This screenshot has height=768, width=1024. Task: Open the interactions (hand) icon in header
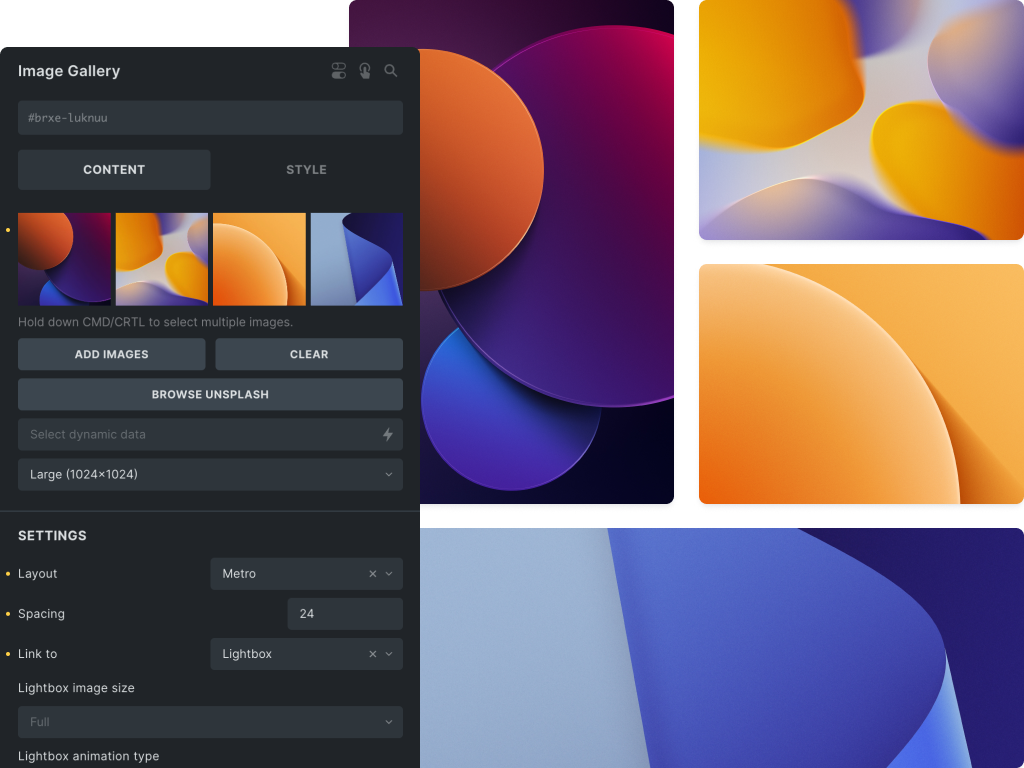click(x=364, y=70)
